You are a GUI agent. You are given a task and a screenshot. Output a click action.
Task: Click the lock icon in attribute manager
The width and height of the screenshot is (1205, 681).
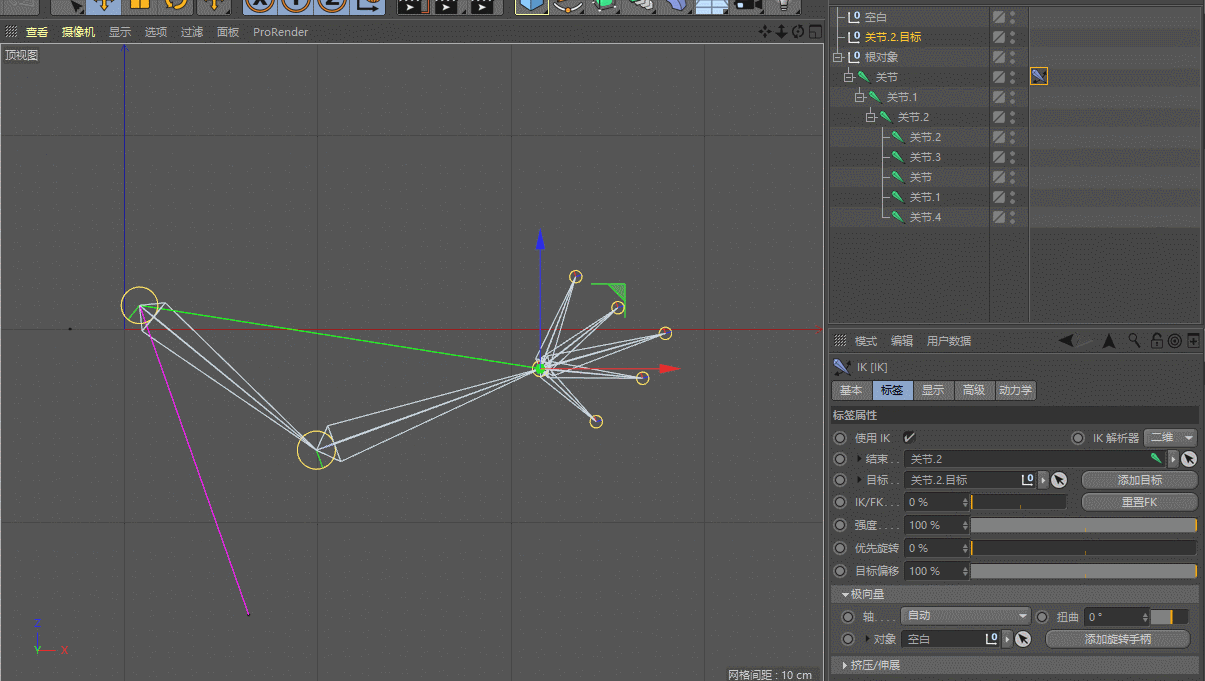click(1156, 341)
